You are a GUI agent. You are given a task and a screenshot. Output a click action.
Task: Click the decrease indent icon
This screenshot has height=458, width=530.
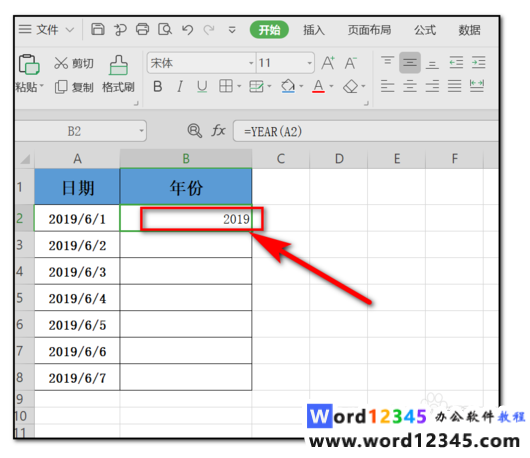click(x=456, y=63)
